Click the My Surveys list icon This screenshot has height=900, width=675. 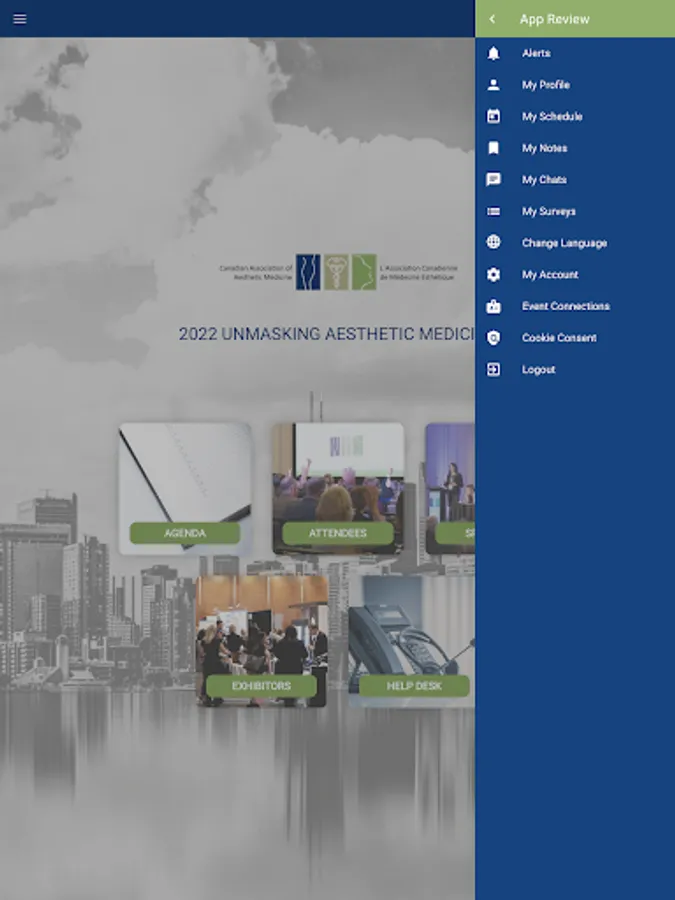click(x=494, y=211)
